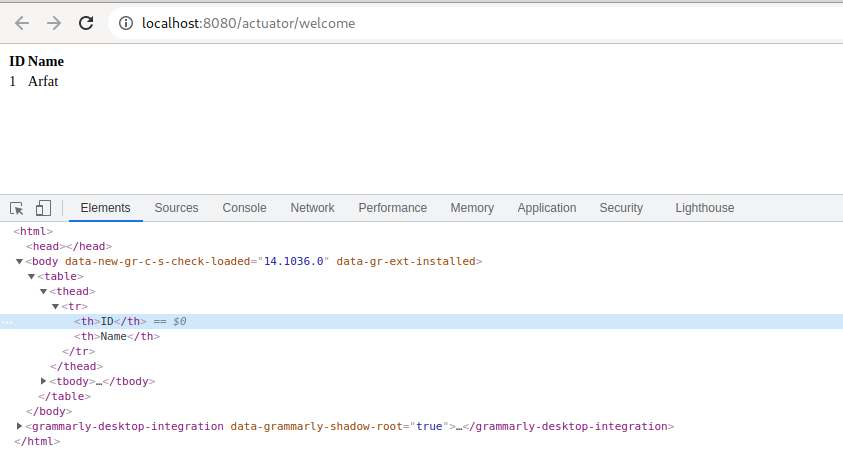Image resolution: width=843 pixels, height=465 pixels.
Task: Select the closing thead tag line
Action: coord(76,367)
